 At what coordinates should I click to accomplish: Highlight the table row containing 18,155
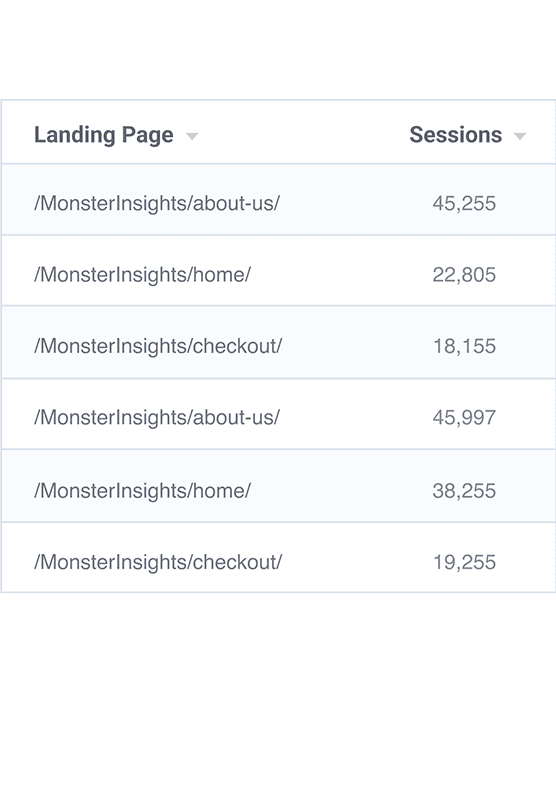(x=278, y=342)
